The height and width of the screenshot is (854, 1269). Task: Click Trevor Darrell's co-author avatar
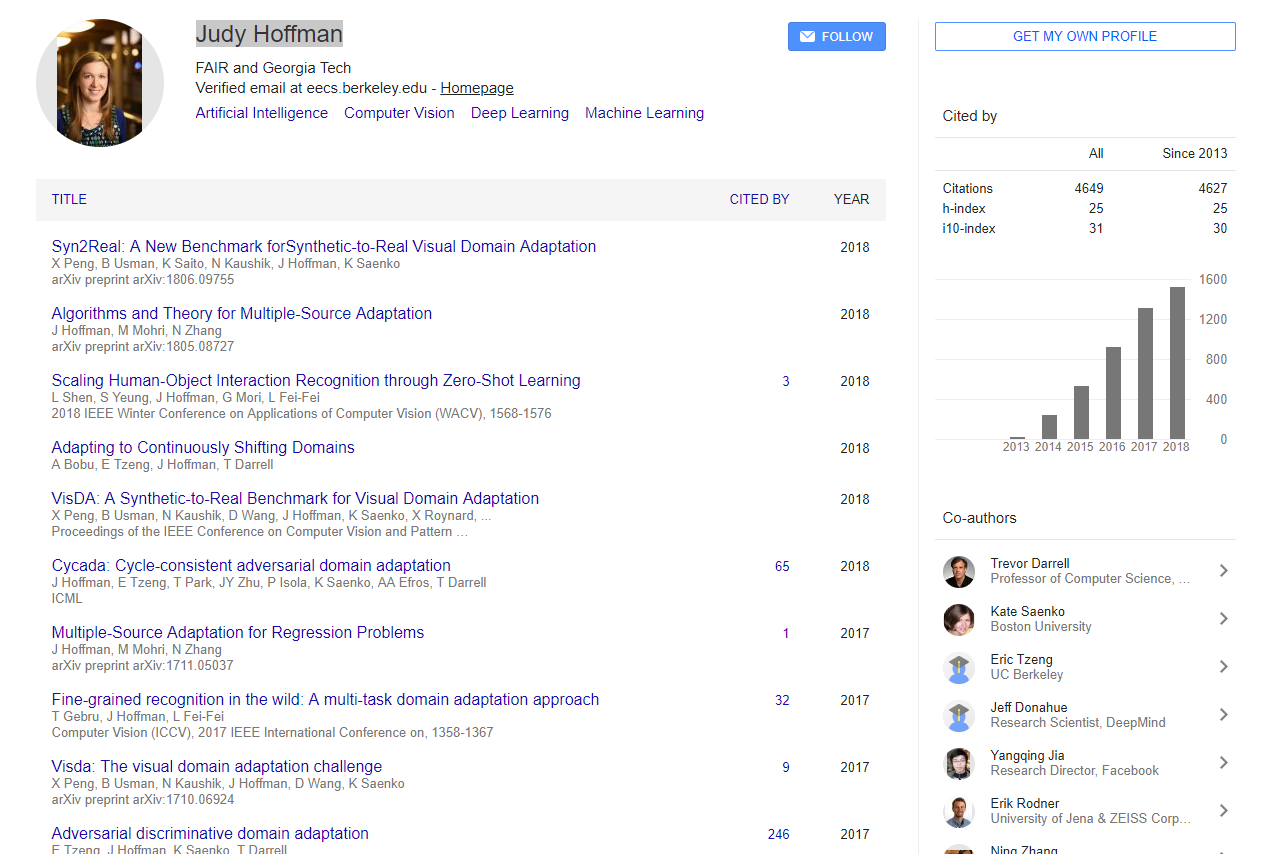coord(959,571)
